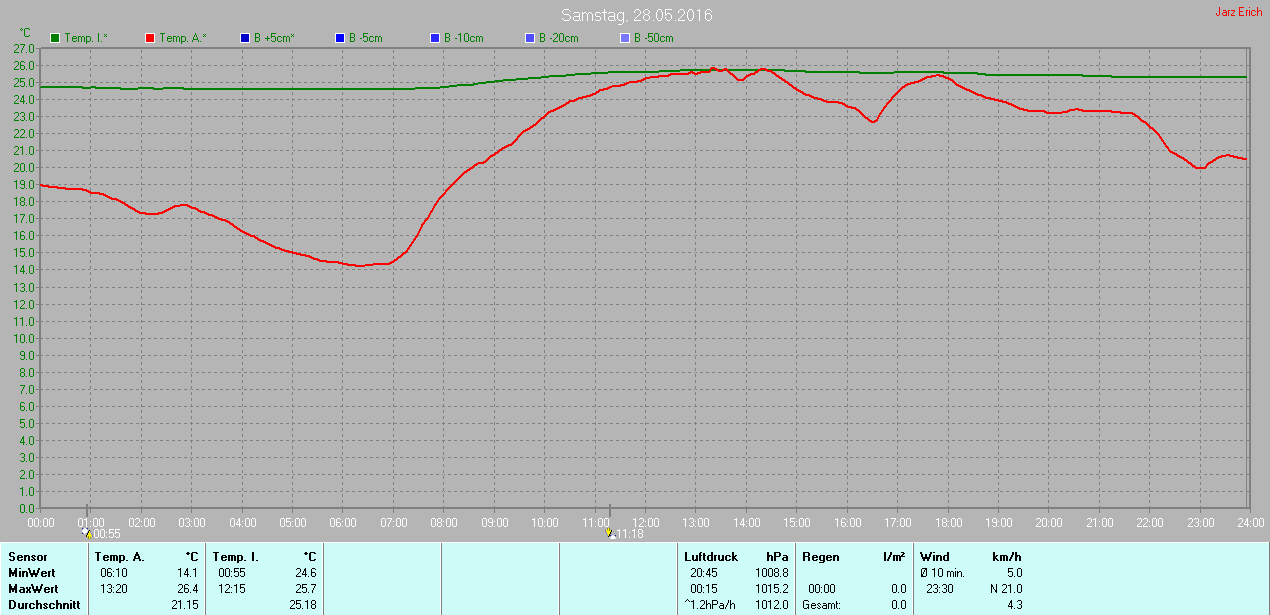Image resolution: width=1270 pixels, height=615 pixels.
Task: Click the '12:00' time axis label
Action: click(x=645, y=522)
